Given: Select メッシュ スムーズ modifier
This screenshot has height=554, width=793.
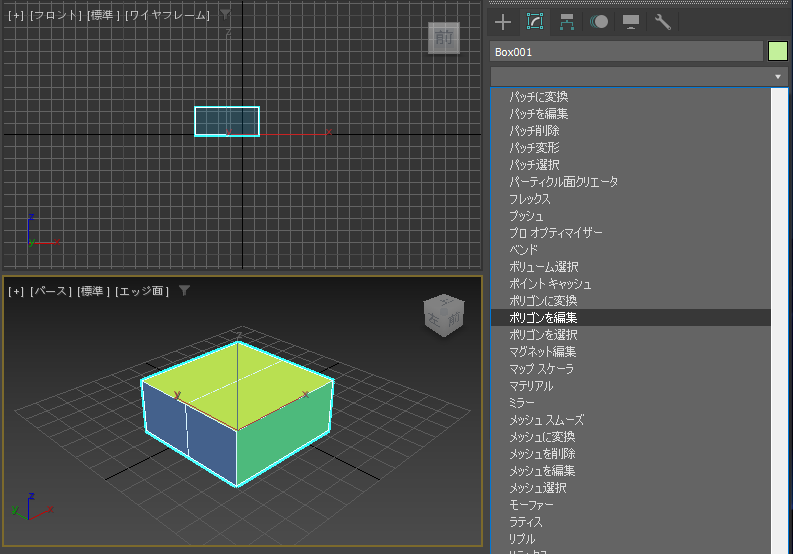Looking at the screenshot, I should click(631, 419).
